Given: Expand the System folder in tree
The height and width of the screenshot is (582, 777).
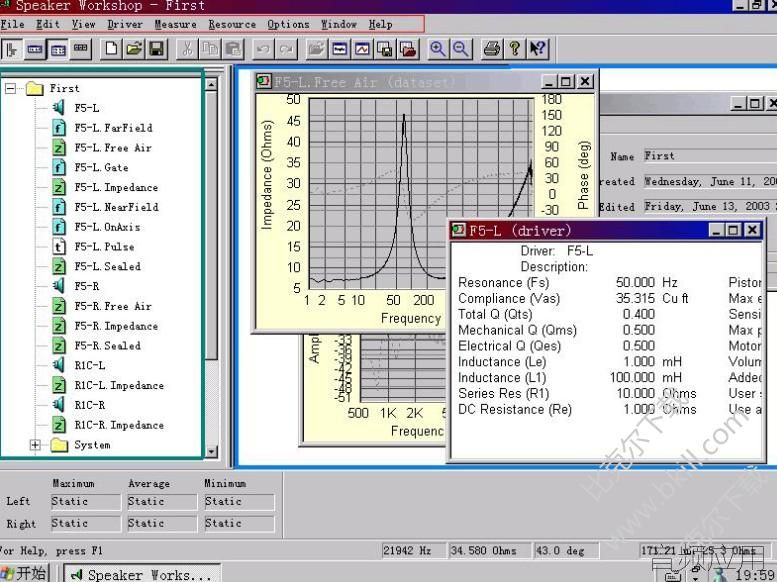Looking at the screenshot, I should (x=35, y=445).
